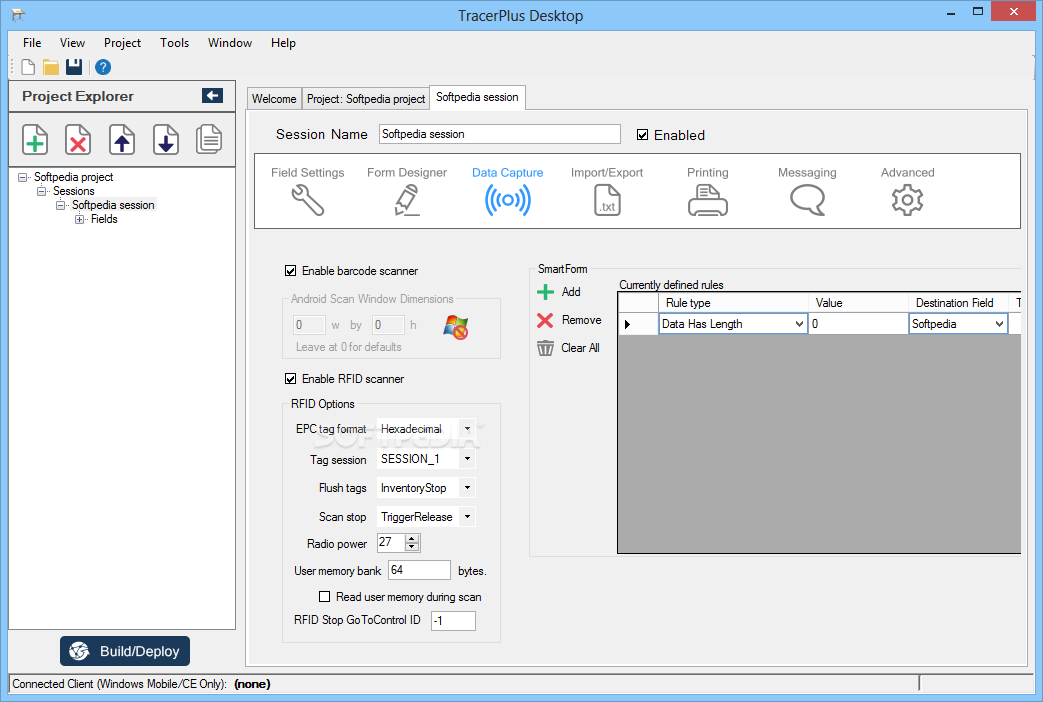Click the Windows-not-supported flag icon
Image resolution: width=1043 pixels, height=702 pixels.
(456, 327)
